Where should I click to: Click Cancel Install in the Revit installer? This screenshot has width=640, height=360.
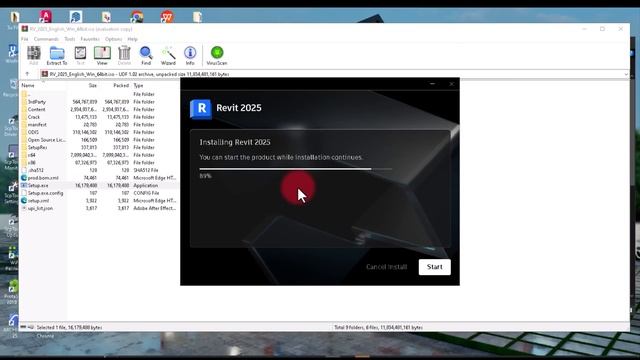[x=387, y=267]
